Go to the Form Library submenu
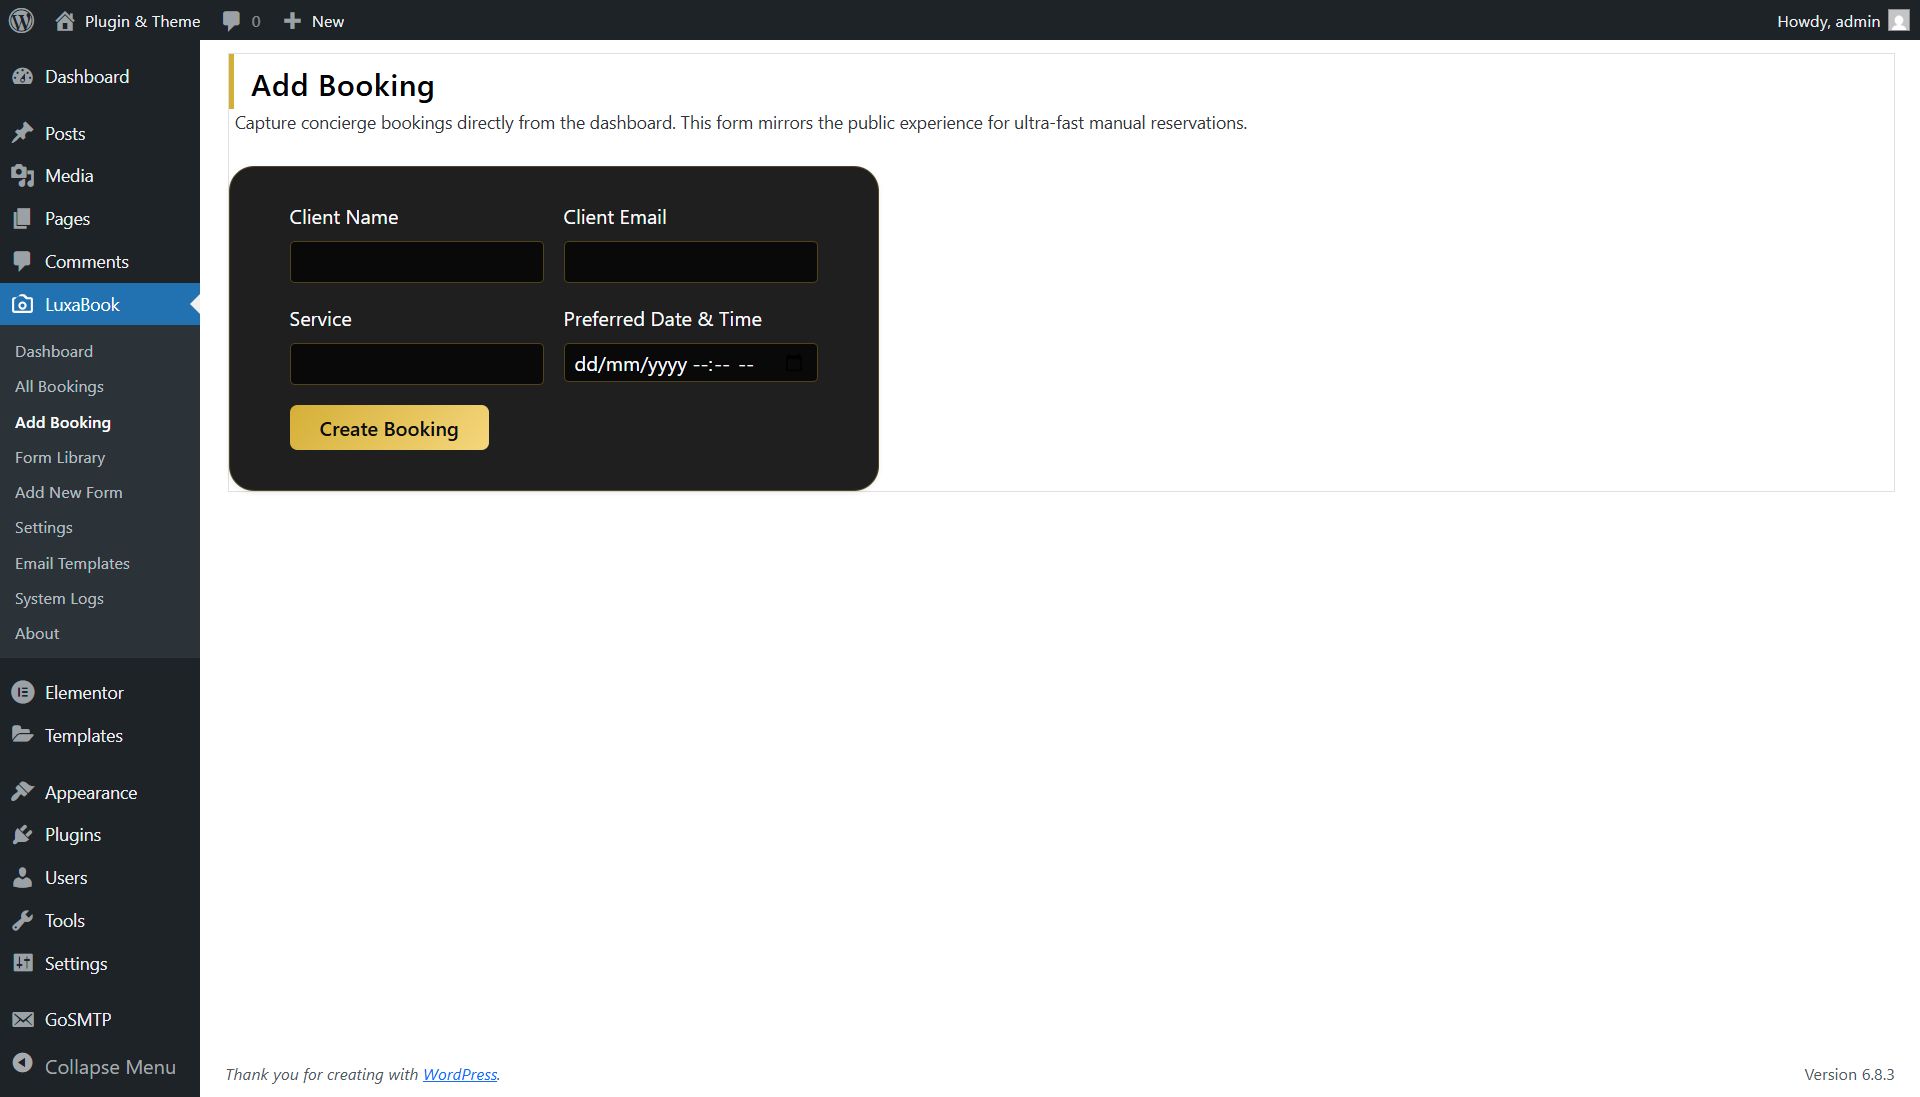1920x1097 pixels. pyautogui.click(x=60, y=457)
